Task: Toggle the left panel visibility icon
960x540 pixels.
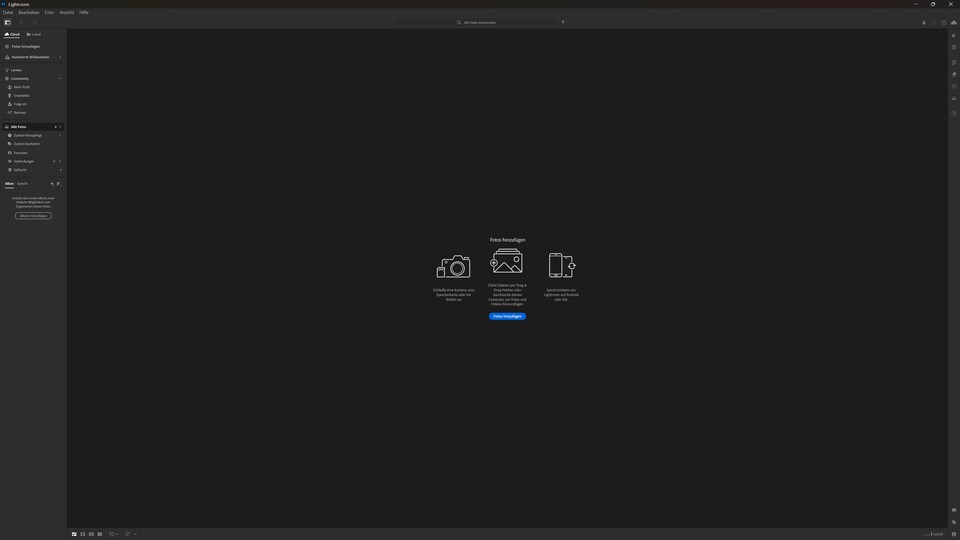Action: point(7,23)
